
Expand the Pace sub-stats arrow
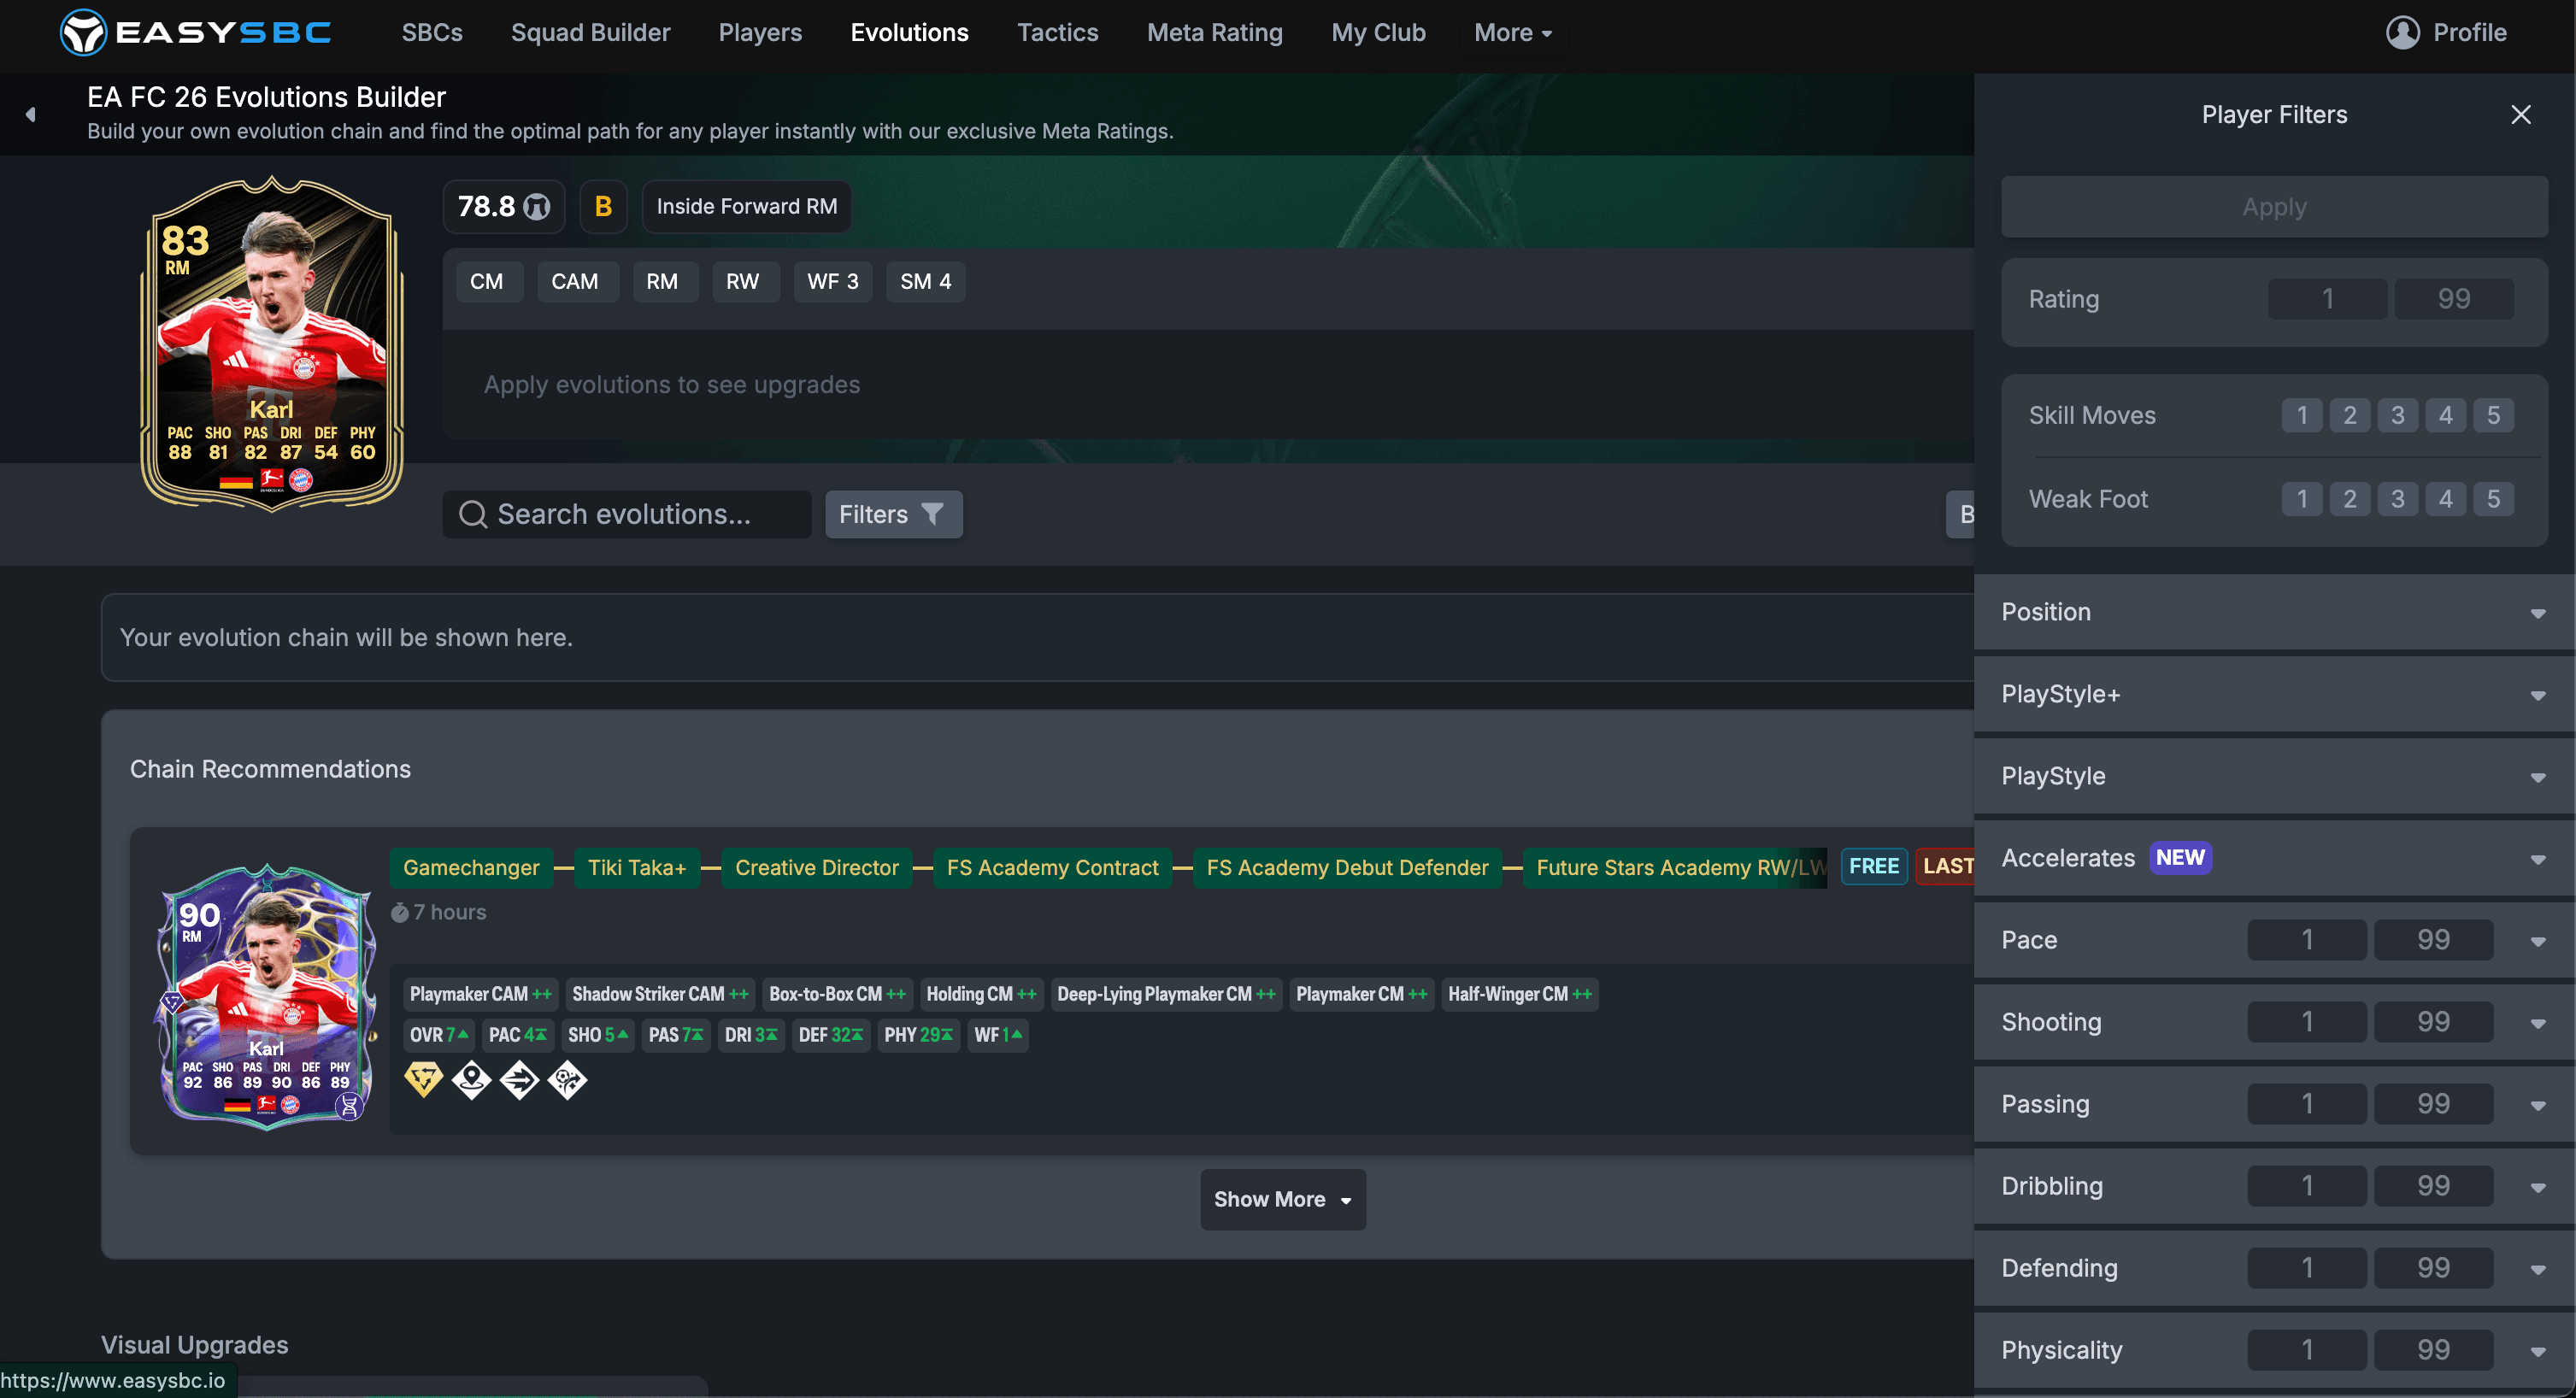(x=2537, y=941)
